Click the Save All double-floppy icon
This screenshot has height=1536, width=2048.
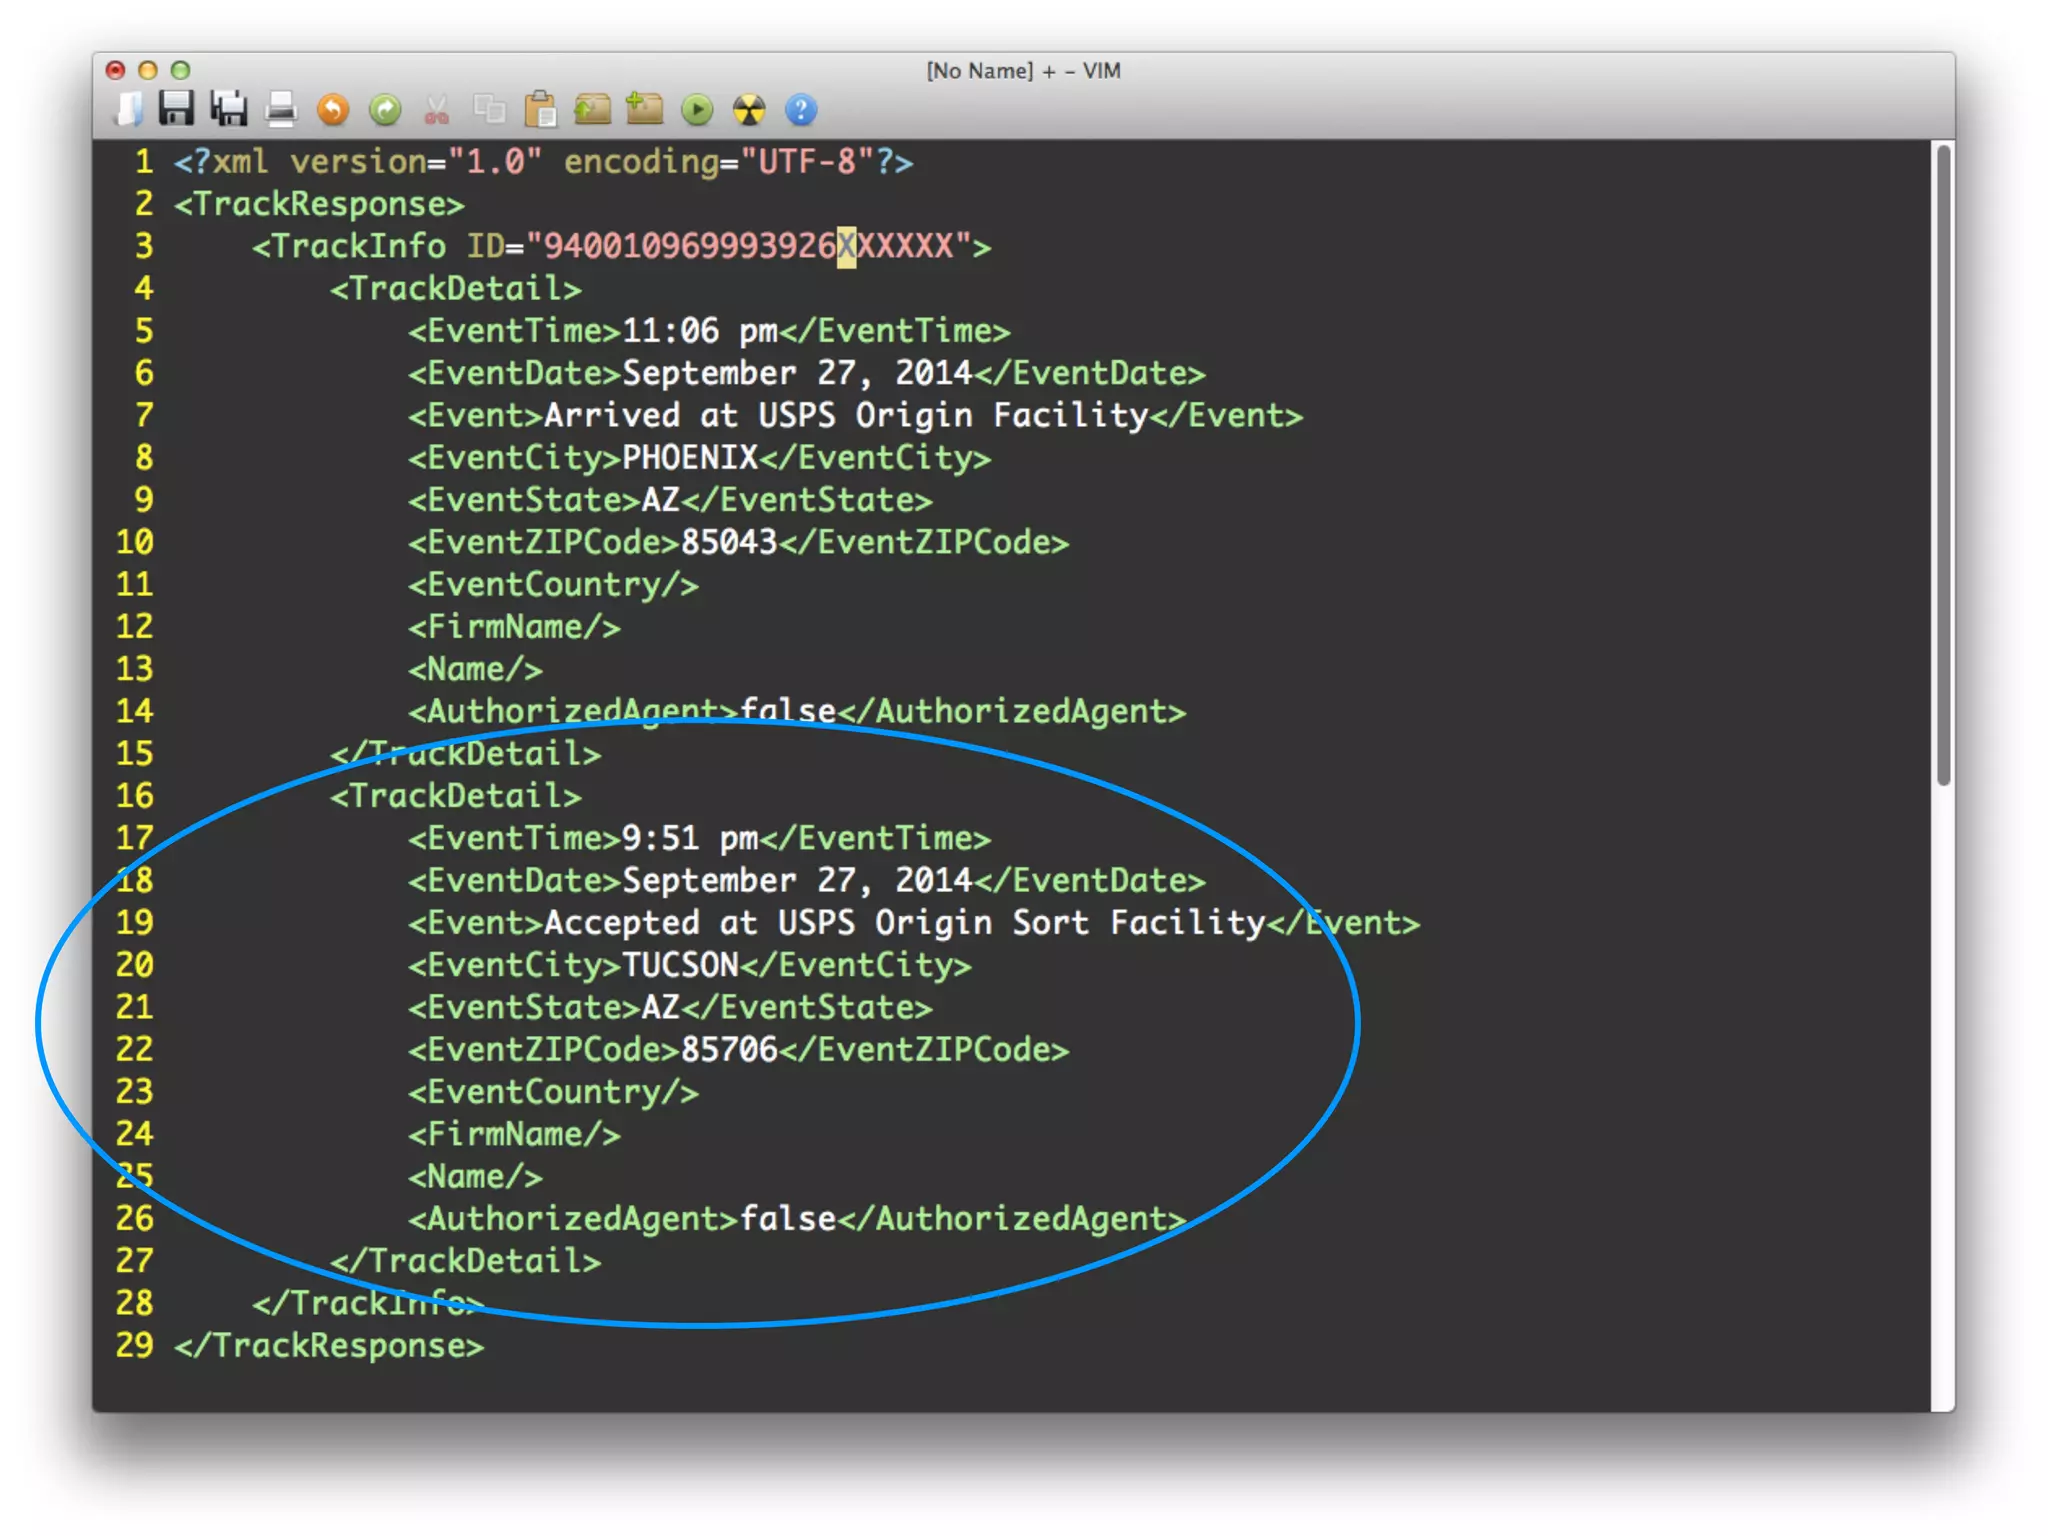(229, 109)
